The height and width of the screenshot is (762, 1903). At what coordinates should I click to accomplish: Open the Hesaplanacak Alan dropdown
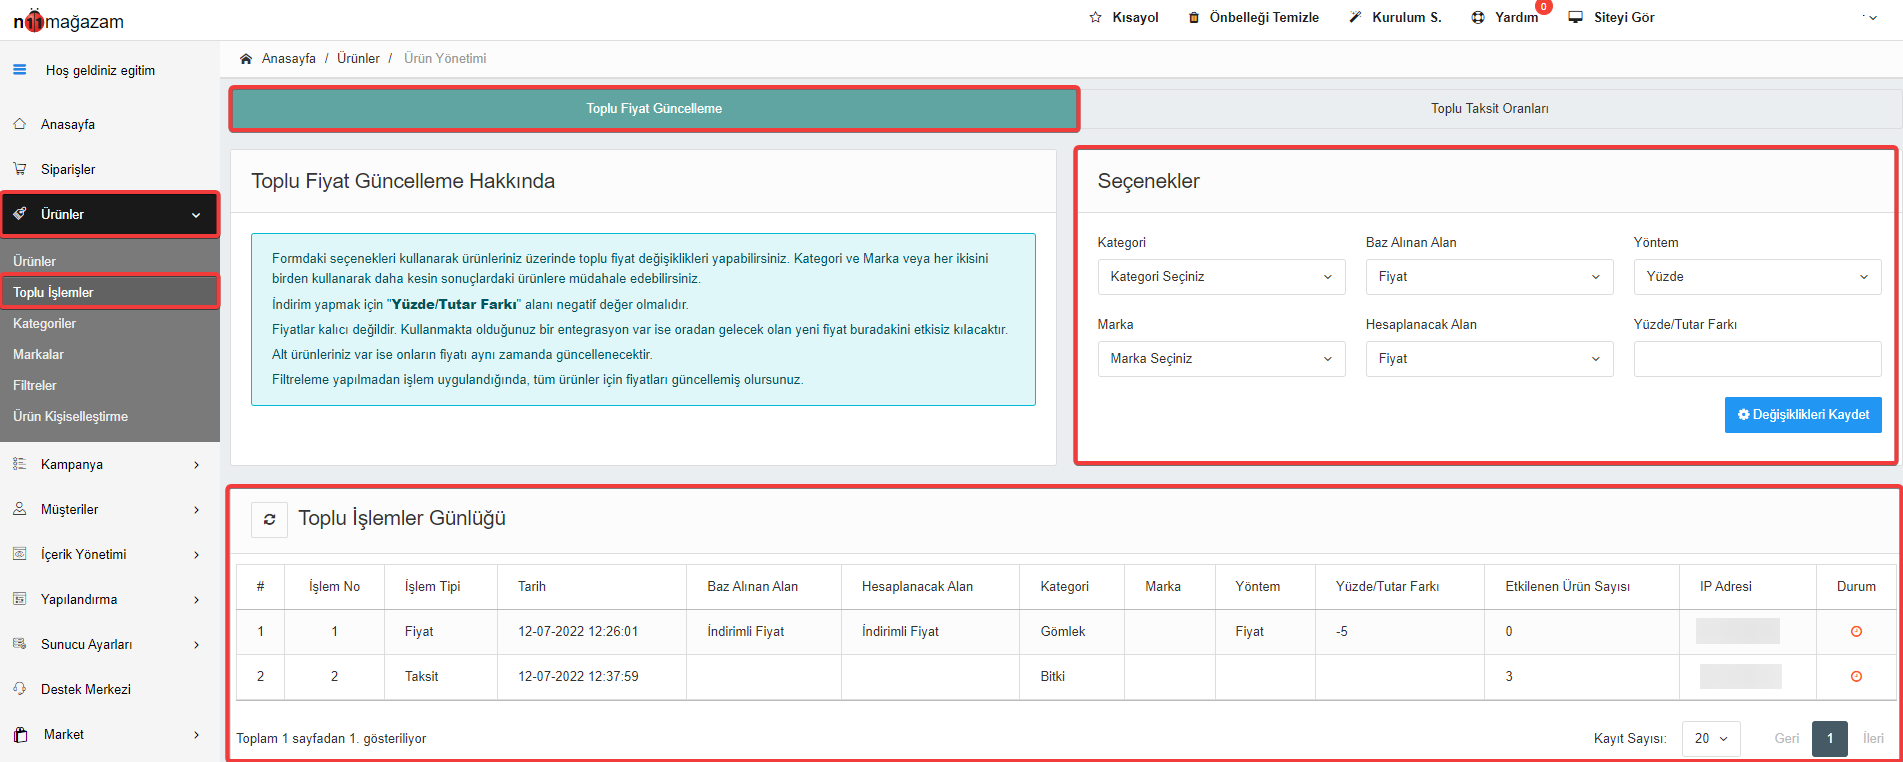[x=1489, y=359]
